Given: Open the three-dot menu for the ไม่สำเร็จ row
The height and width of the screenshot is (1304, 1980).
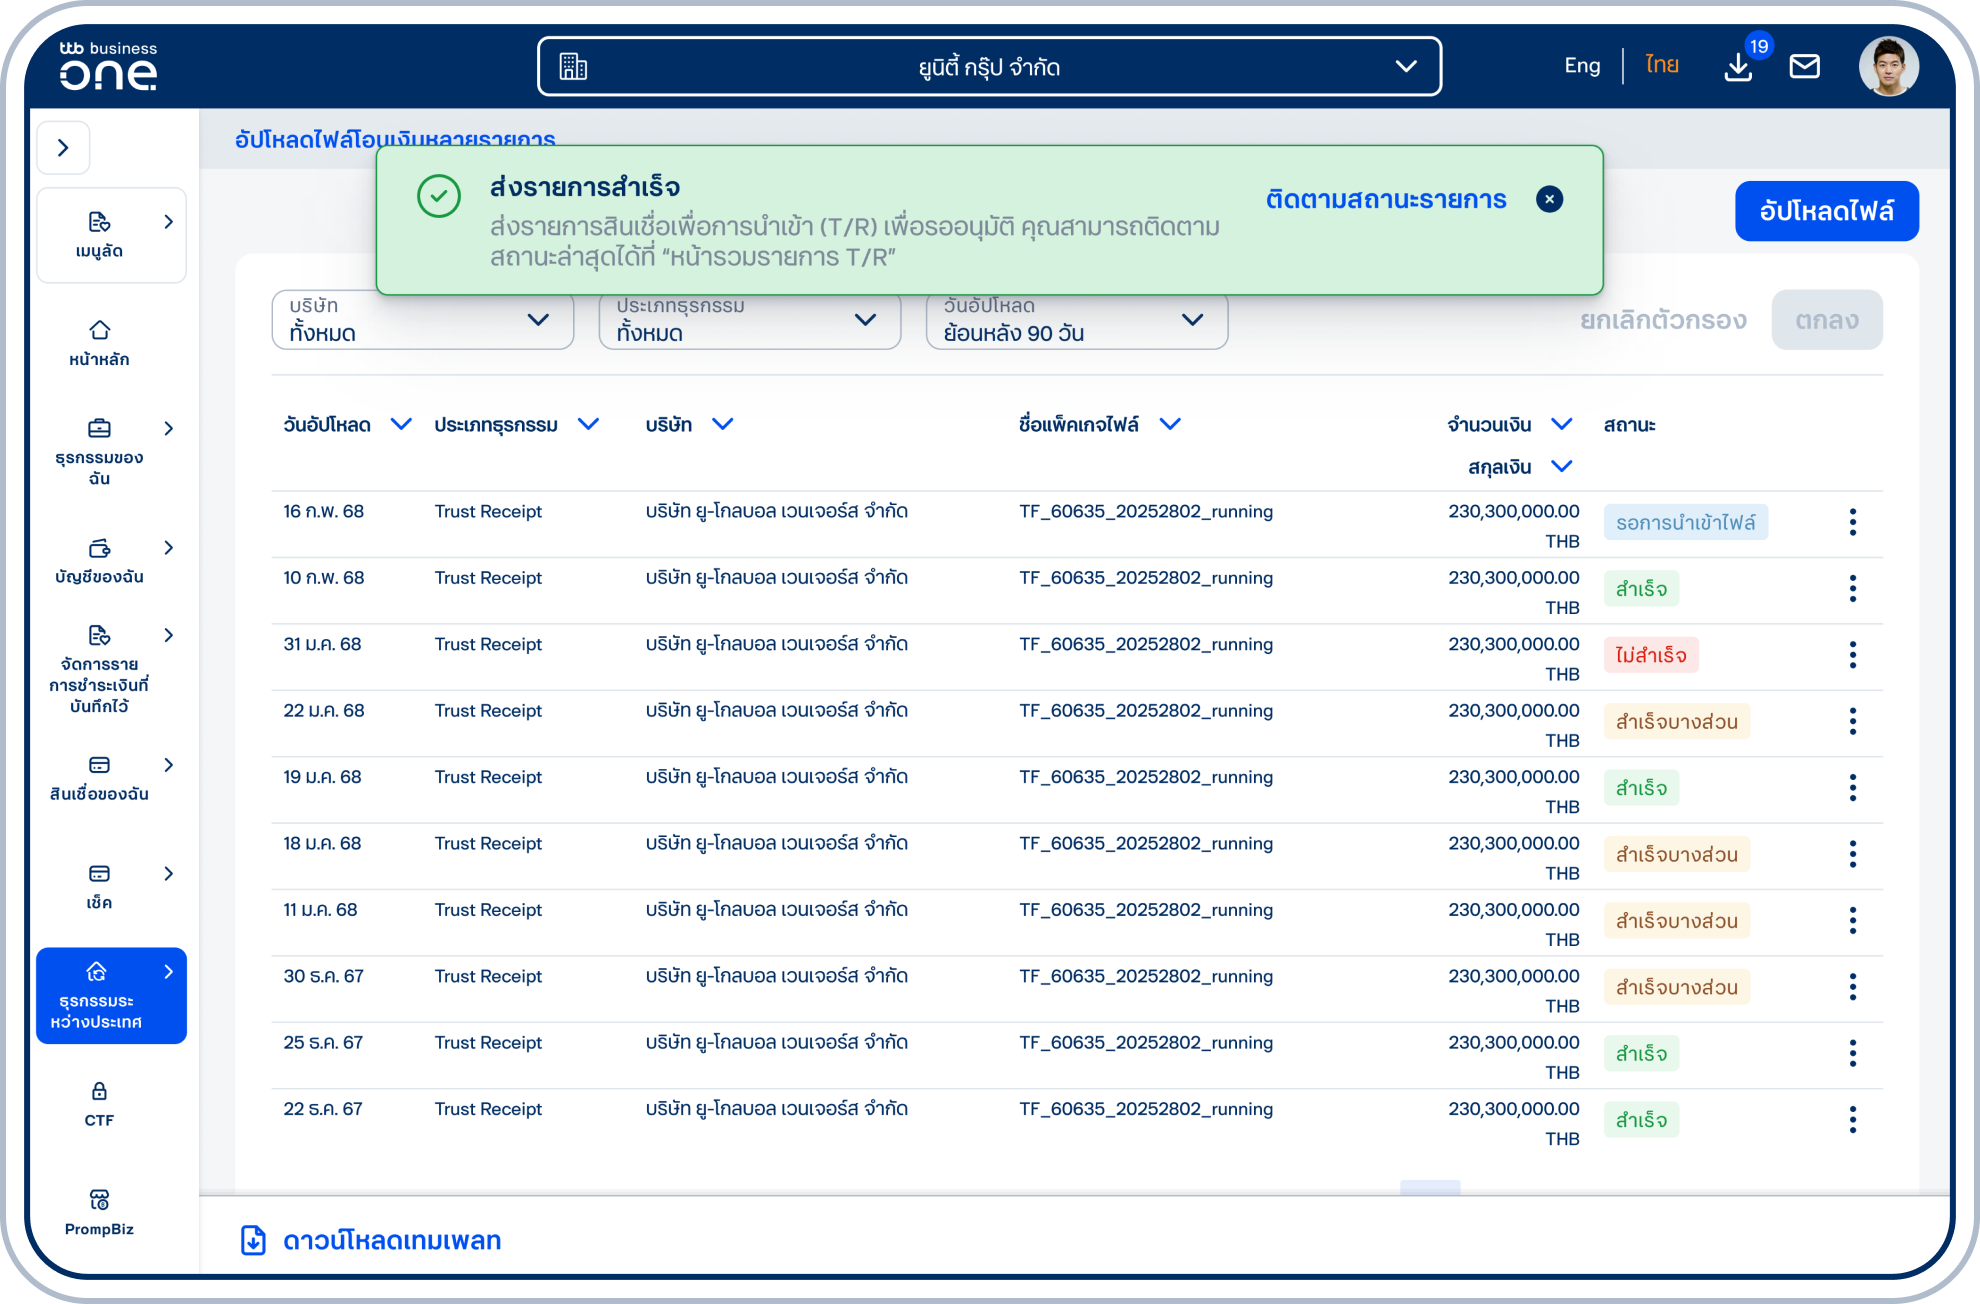Looking at the screenshot, I should point(1852,655).
